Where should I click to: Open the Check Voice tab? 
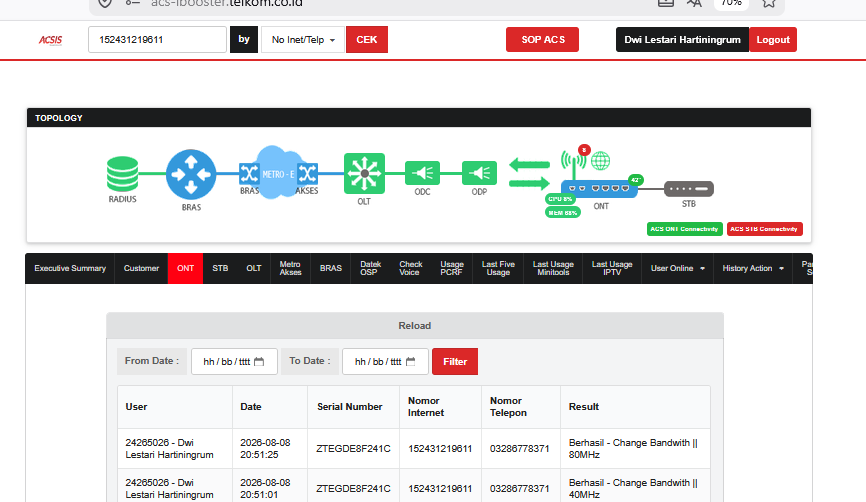(x=410, y=268)
